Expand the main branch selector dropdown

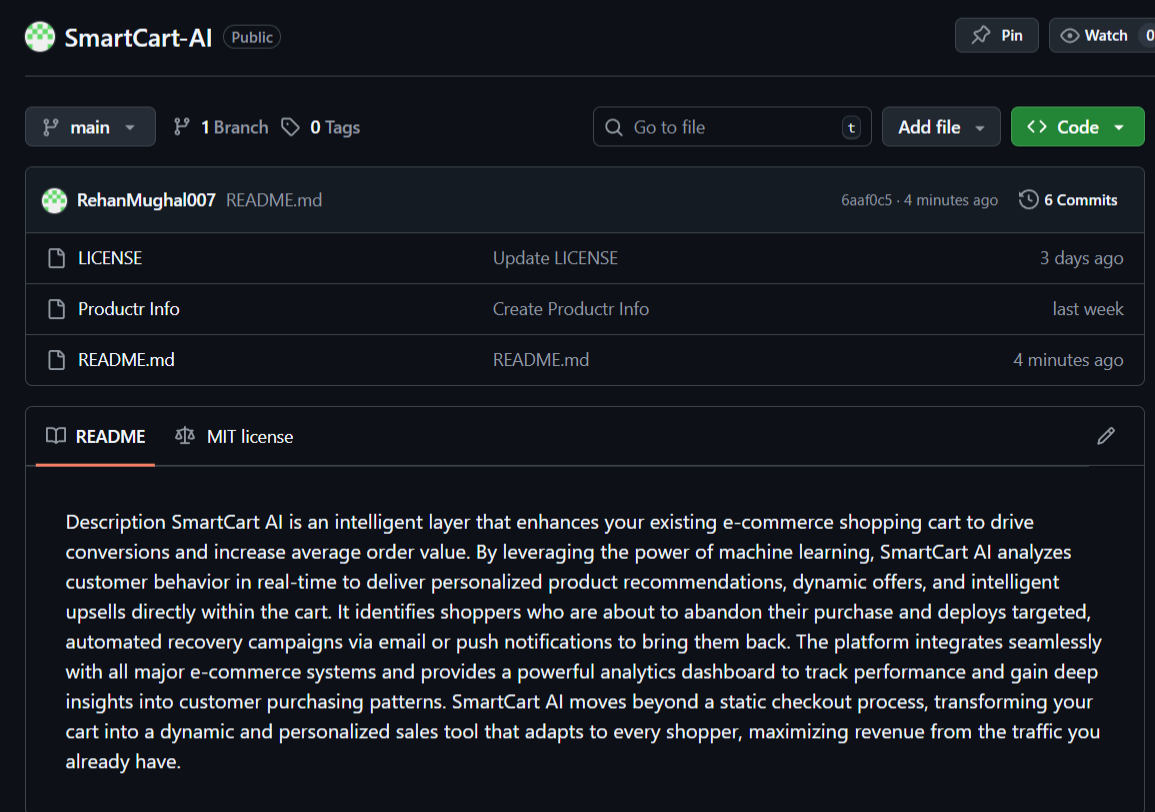coord(90,127)
